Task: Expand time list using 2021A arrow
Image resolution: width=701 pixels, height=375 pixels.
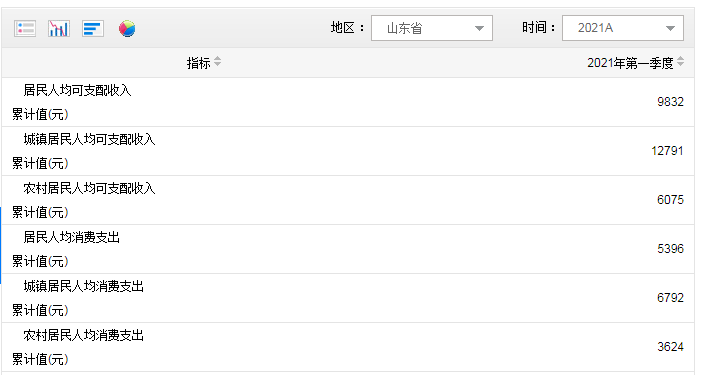Action: tap(670, 29)
